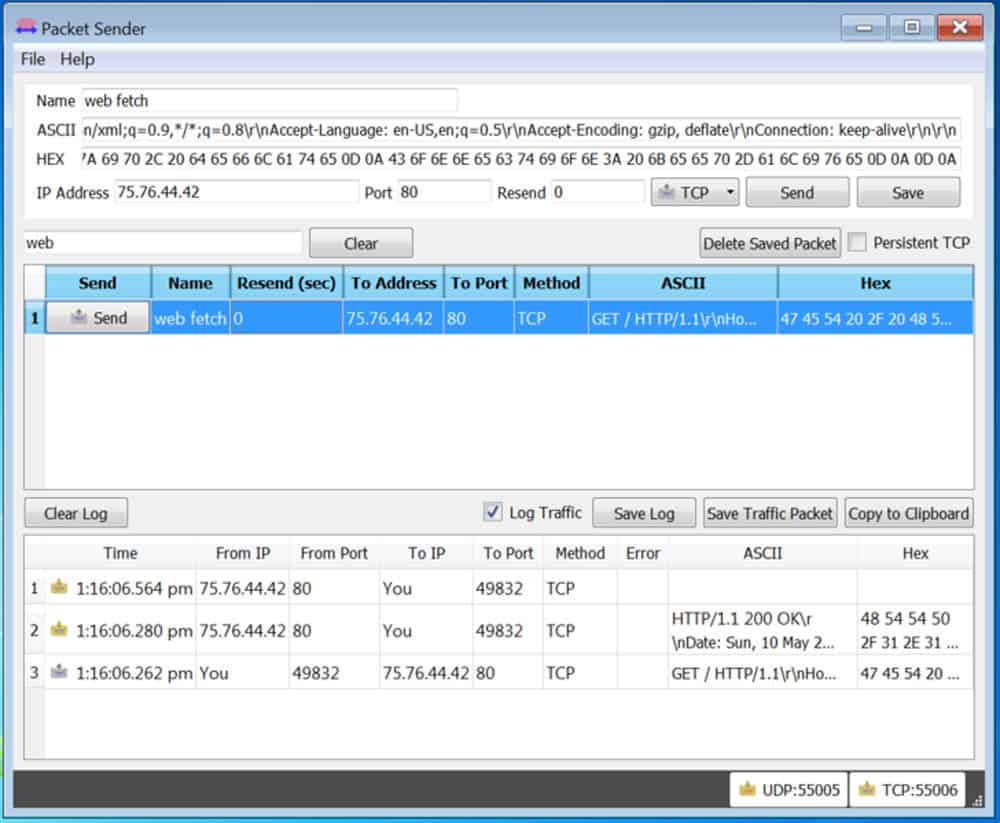Click 'GET / HTTP/1.1\r\nHo...' cell in log row 3
Viewport: 1000px width, 823px height.
(x=763, y=672)
